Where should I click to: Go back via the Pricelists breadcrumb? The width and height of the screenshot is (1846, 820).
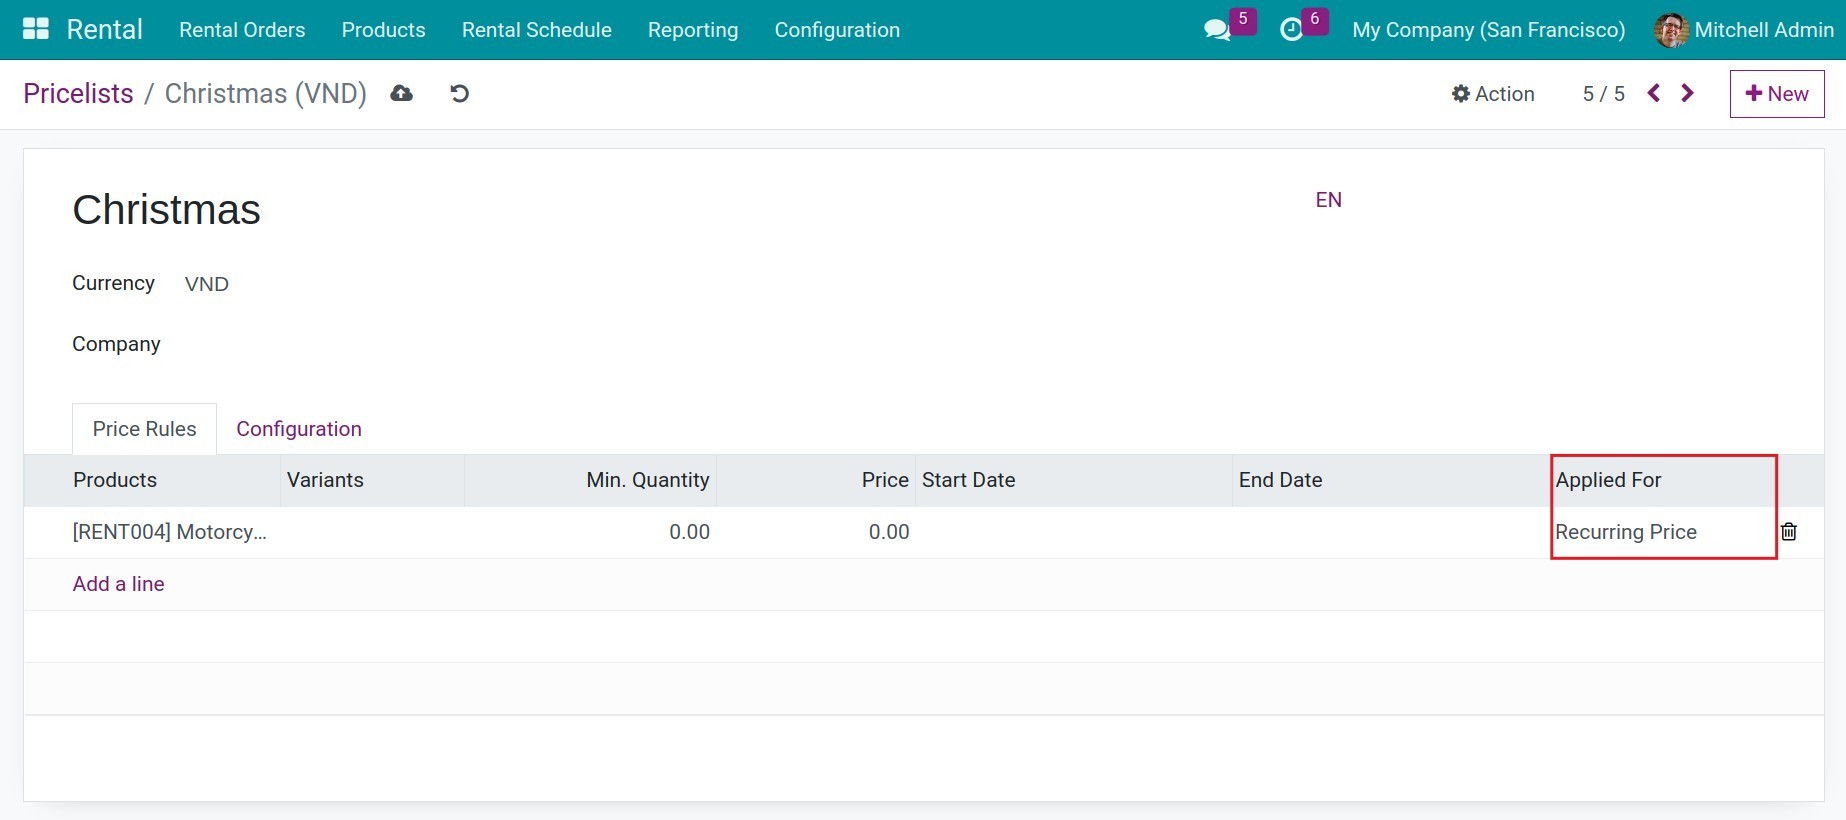pyautogui.click(x=78, y=94)
